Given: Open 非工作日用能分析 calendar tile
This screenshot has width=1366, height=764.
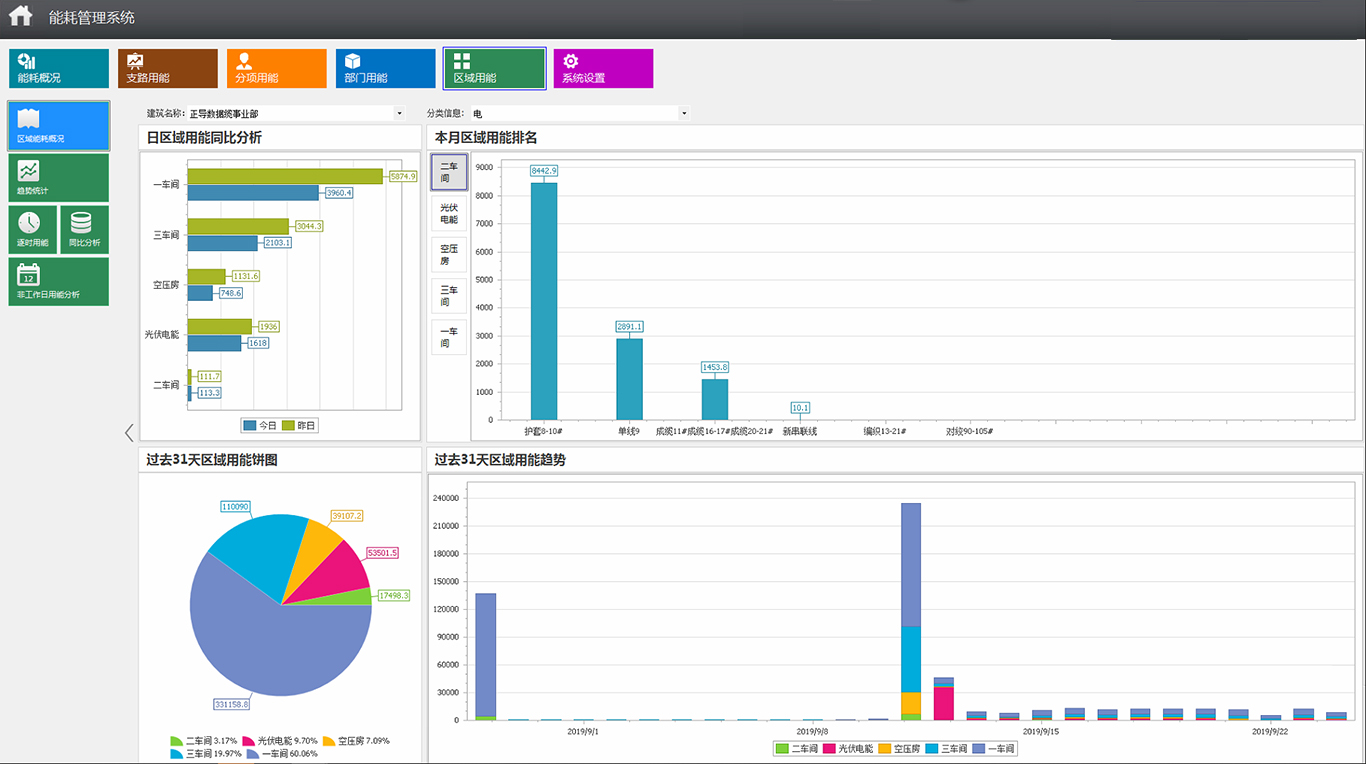Looking at the screenshot, I should [x=59, y=282].
